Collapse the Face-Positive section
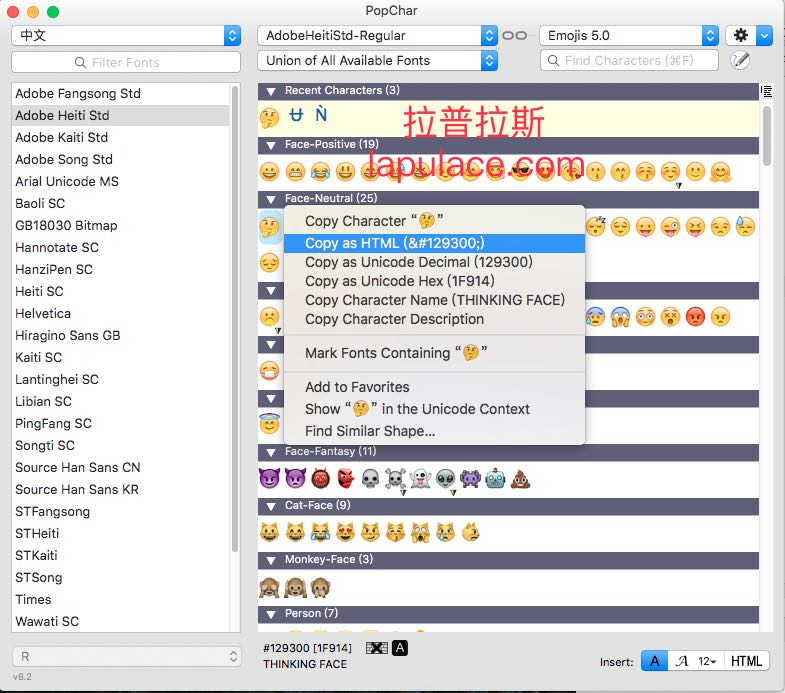The height and width of the screenshot is (693, 785). [271, 145]
